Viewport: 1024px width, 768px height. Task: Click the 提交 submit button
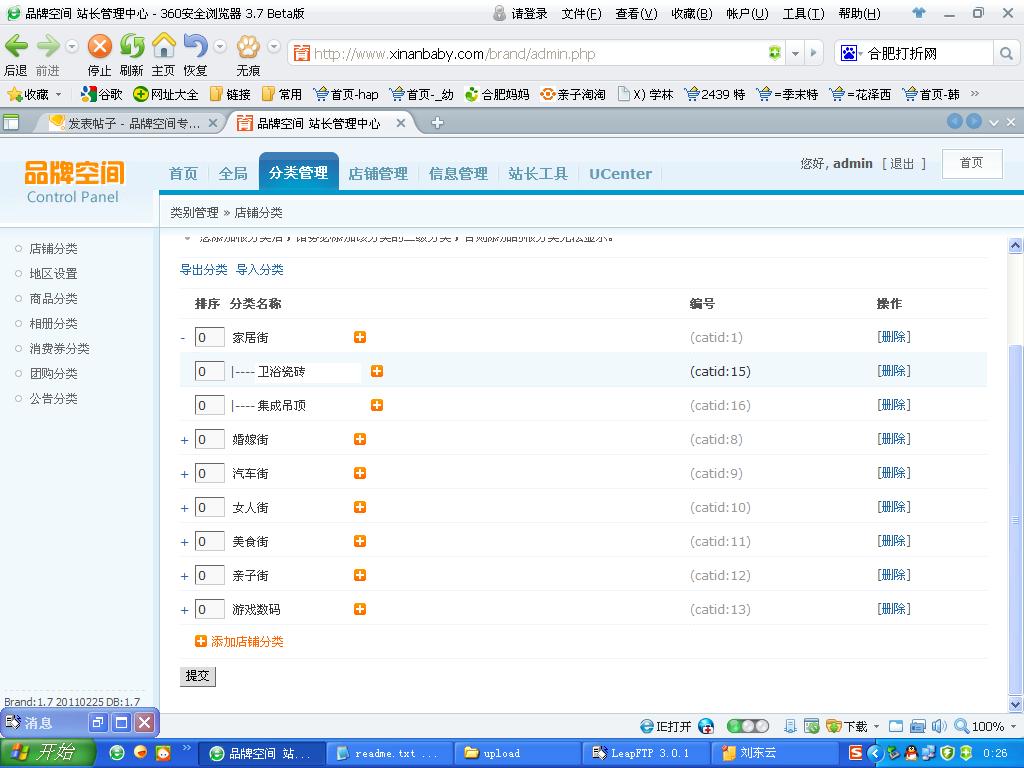pos(197,676)
